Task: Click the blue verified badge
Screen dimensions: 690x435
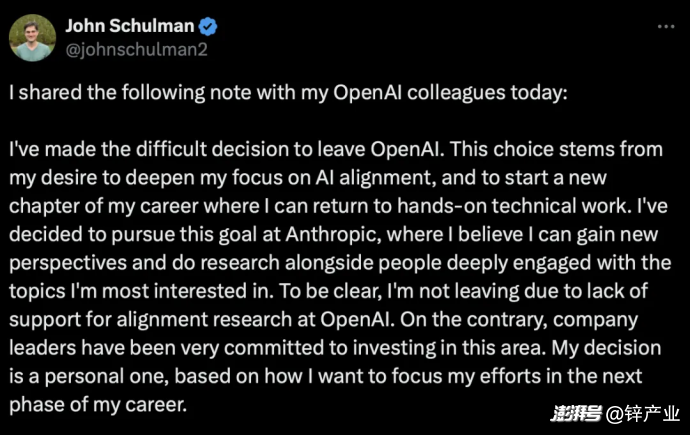Action: coord(208,26)
